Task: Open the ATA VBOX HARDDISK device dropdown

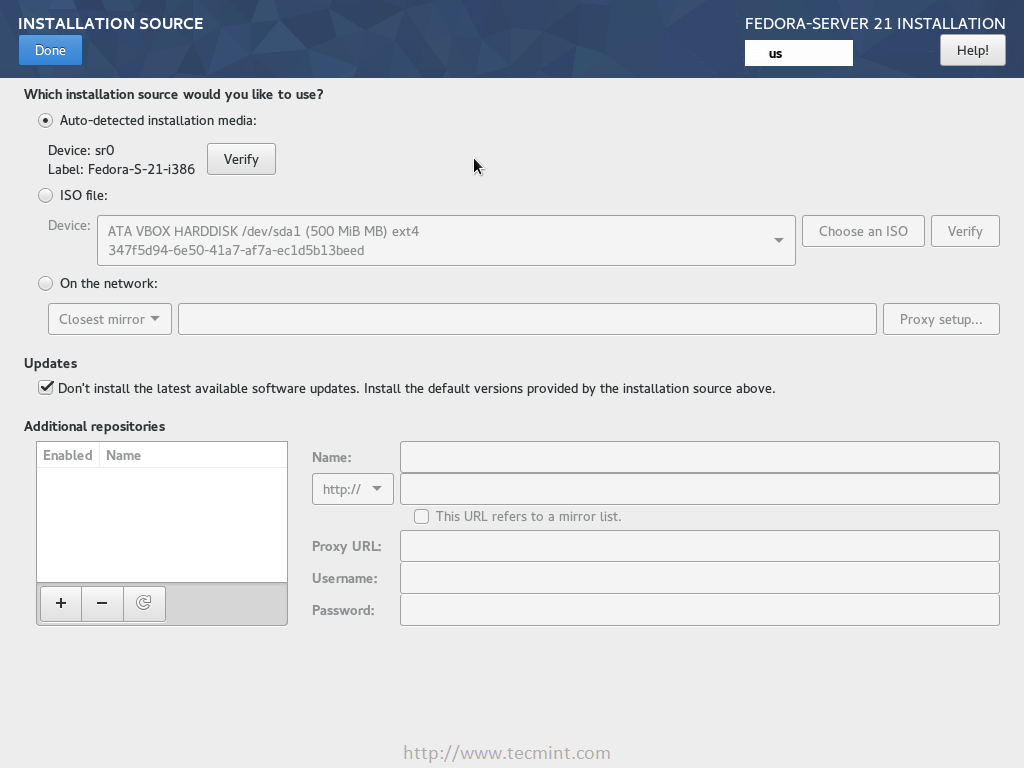Action: pos(446,240)
